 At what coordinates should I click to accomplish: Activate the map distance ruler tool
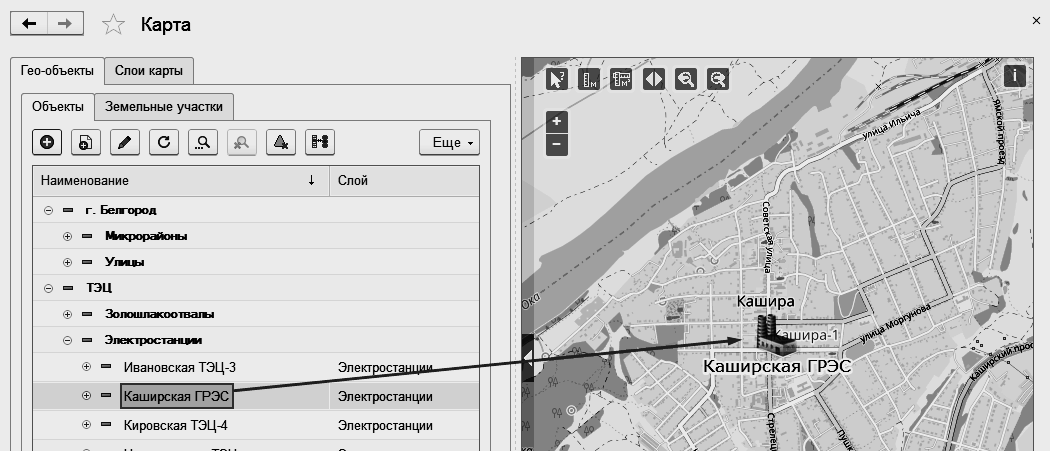(x=589, y=79)
